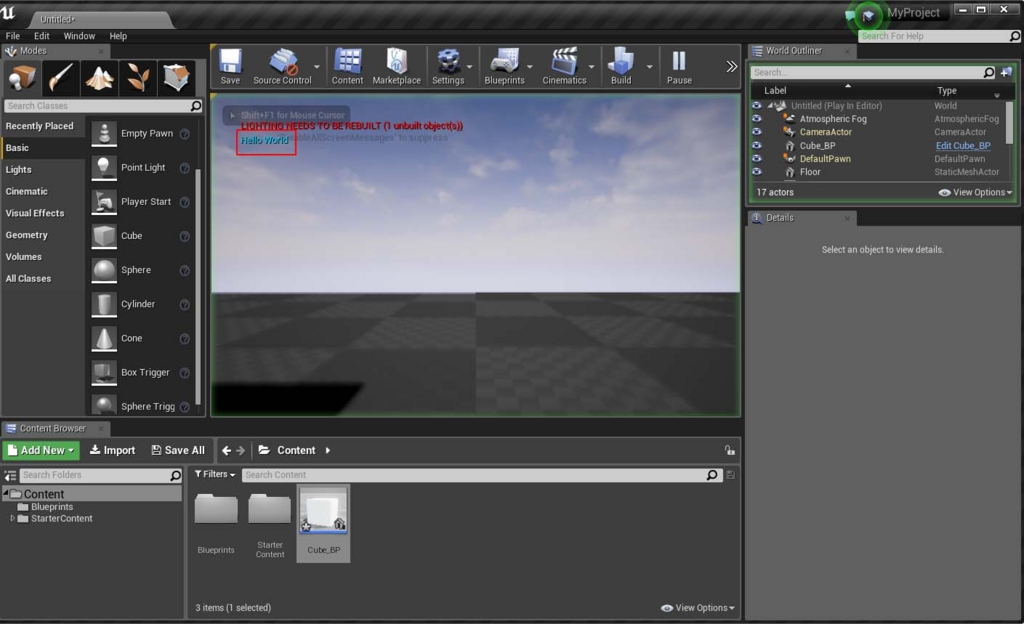Select the Cylinder shape icon
This screenshot has height=624, width=1024.
[104, 304]
